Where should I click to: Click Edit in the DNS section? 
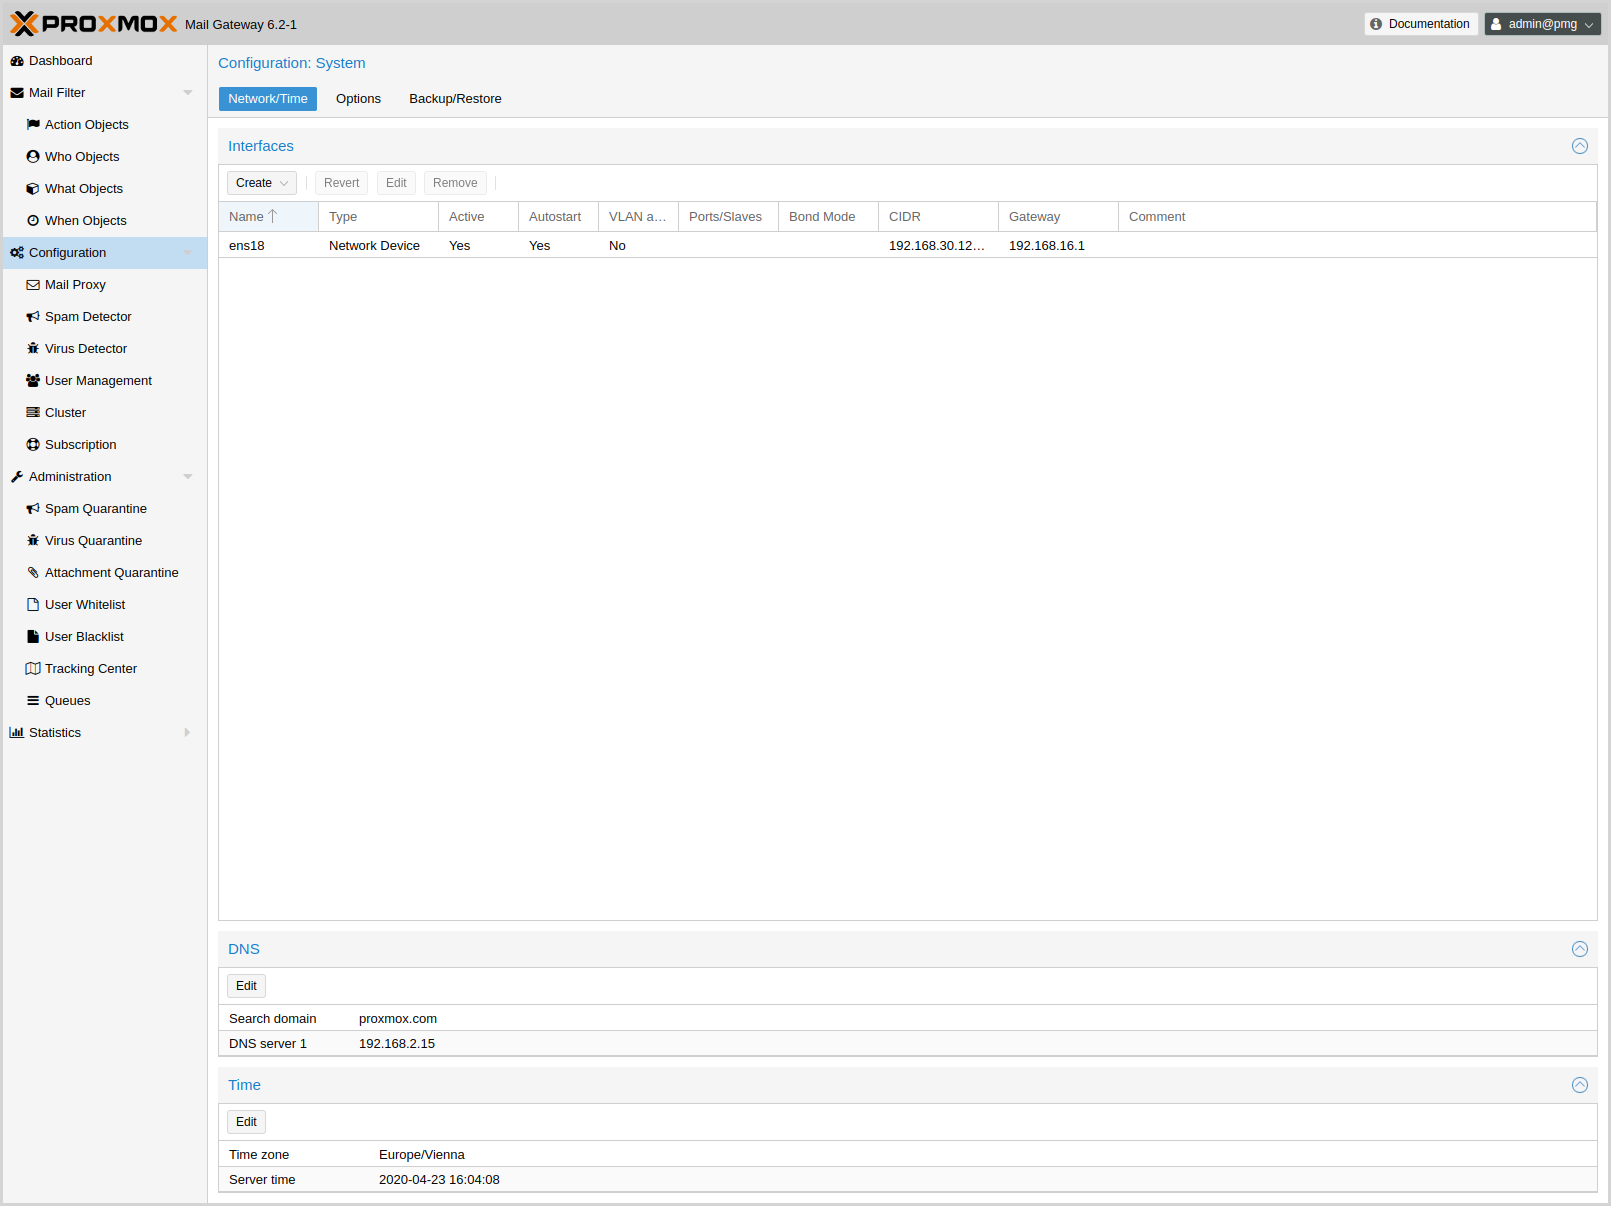point(246,986)
